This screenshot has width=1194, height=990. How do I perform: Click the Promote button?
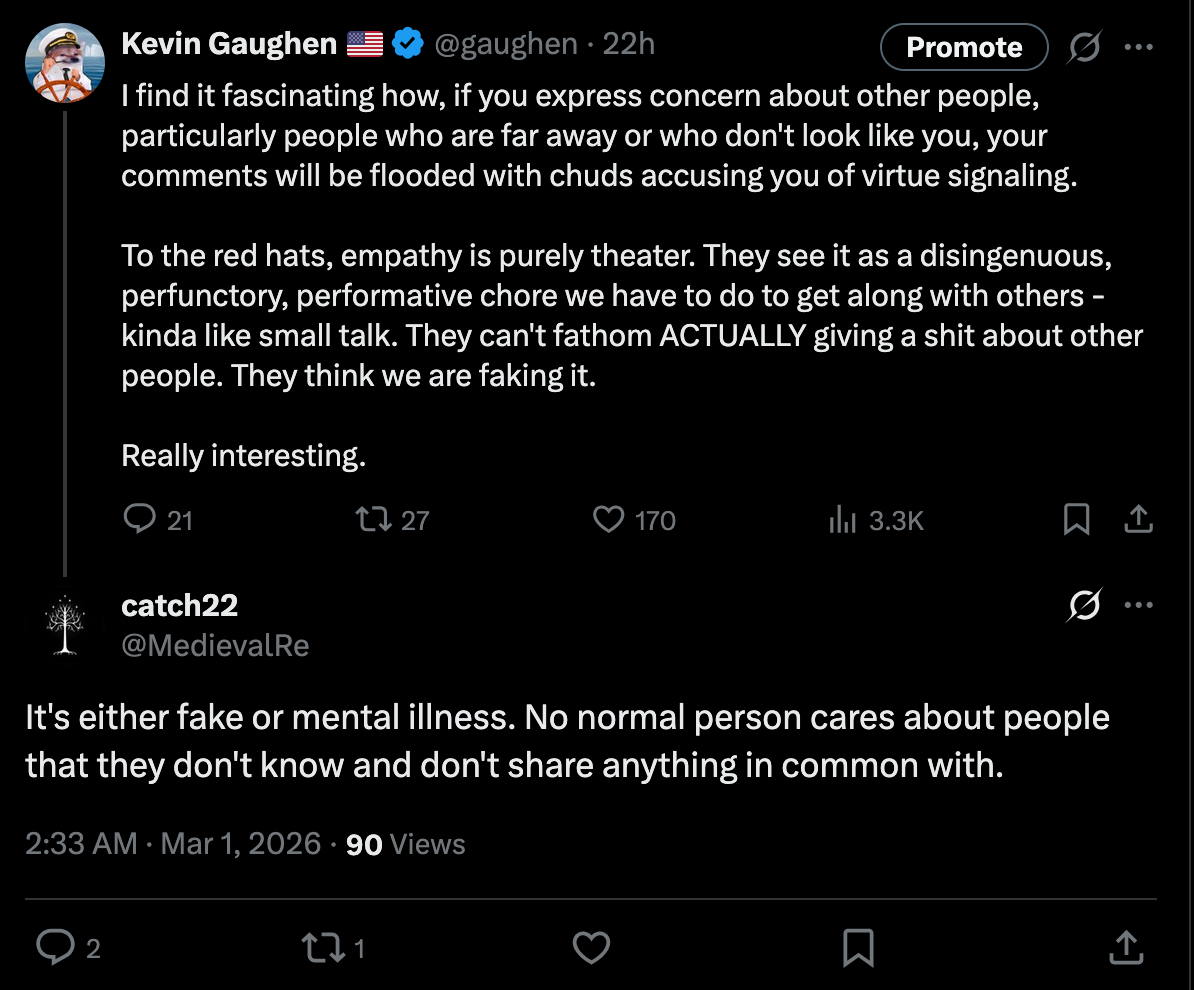point(964,47)
